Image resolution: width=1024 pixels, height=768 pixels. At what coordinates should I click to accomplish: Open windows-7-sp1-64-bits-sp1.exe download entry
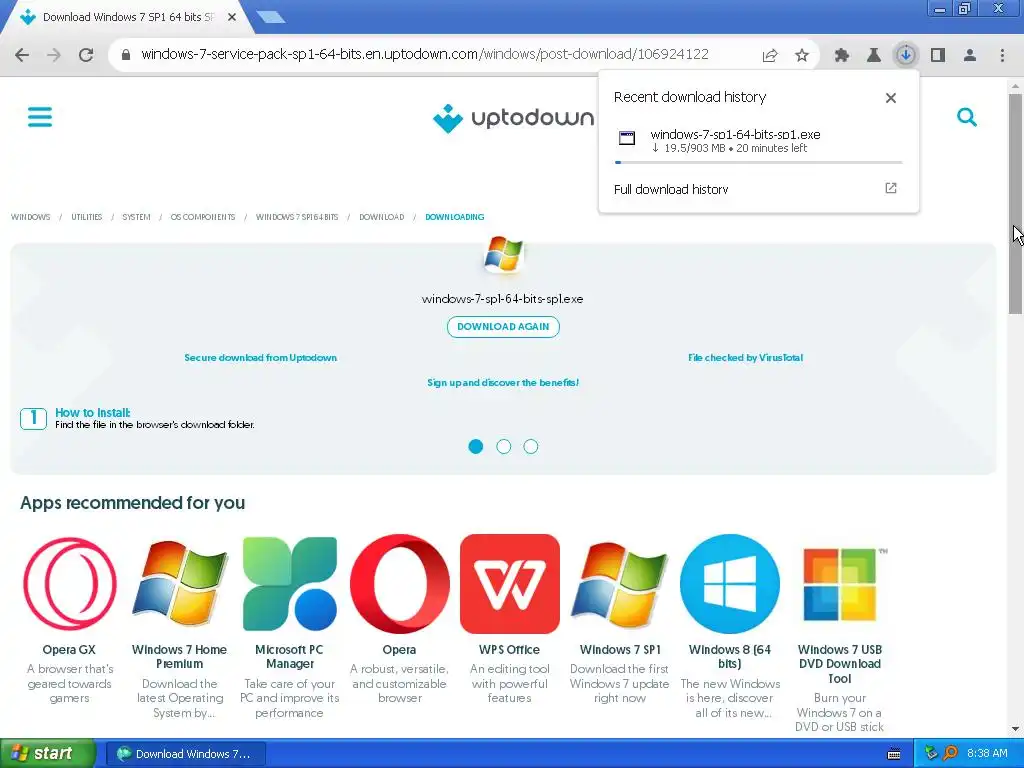pos(759,141)
